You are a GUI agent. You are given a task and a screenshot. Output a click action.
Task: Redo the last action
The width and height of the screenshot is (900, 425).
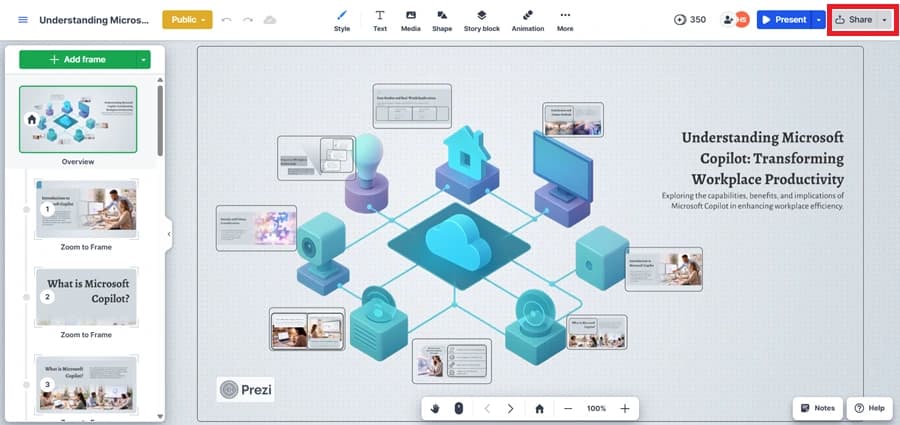[247, 20]
